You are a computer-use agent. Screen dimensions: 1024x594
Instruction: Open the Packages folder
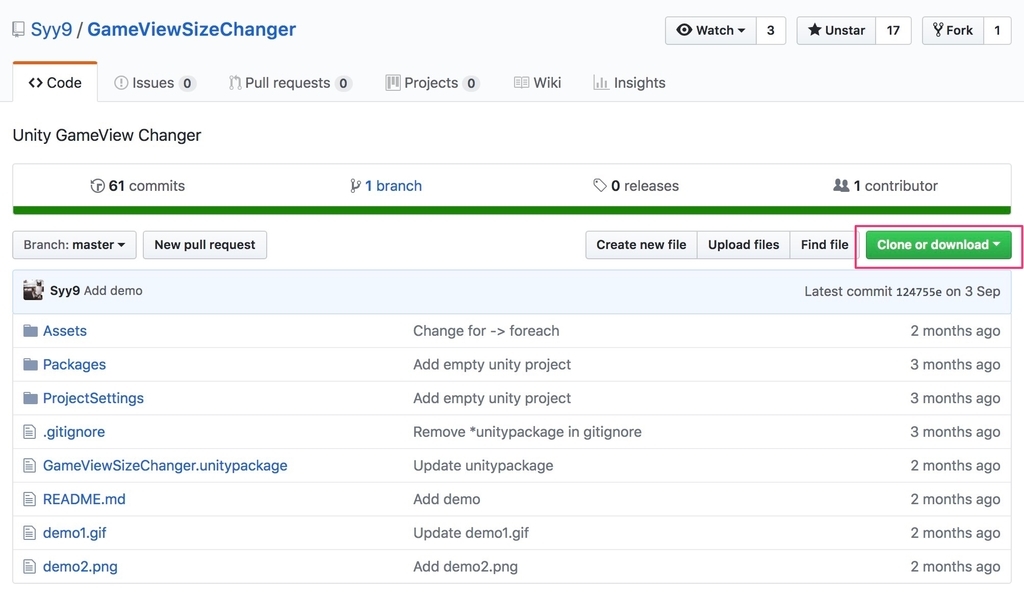(x=74, y=364)
